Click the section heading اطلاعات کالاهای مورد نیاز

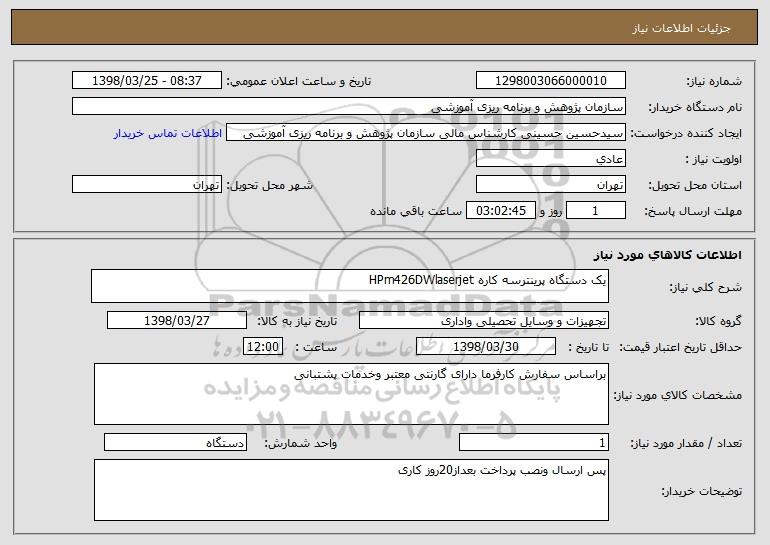point(667,255)
